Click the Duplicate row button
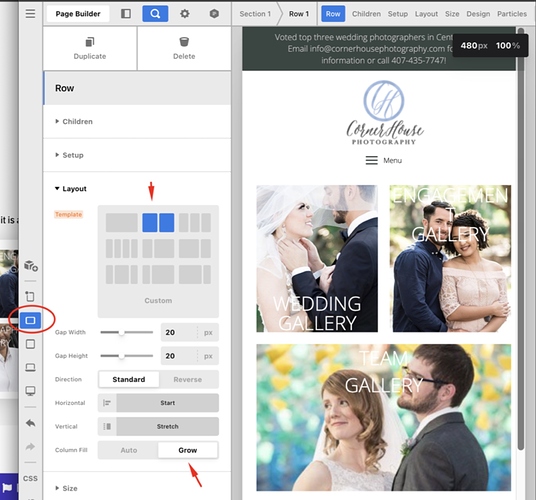This screenshot has width=536, height=500. click(90, 49)
